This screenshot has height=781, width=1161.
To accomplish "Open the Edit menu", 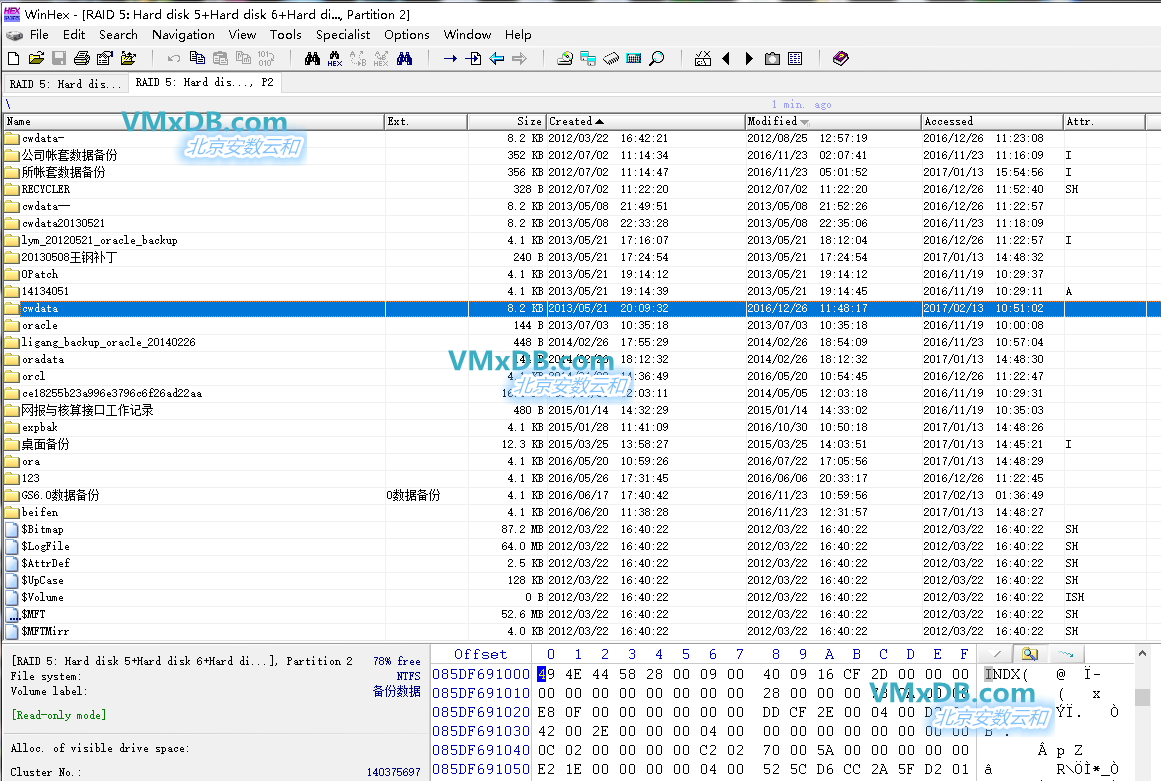I will (74, 35).
